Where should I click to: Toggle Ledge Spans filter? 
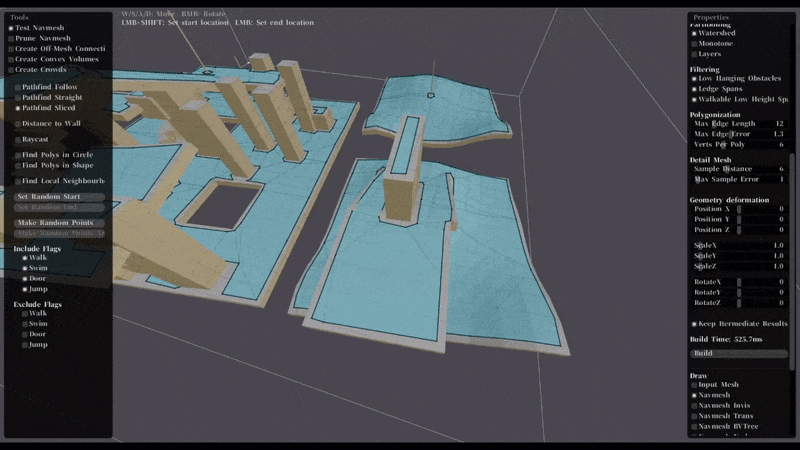pyautogui.click(x=717, y=89)
